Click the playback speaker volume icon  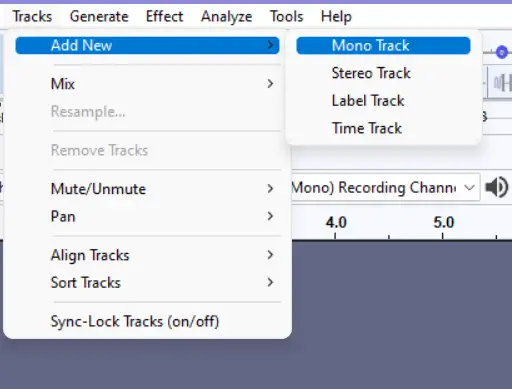[x=497, y=187]
